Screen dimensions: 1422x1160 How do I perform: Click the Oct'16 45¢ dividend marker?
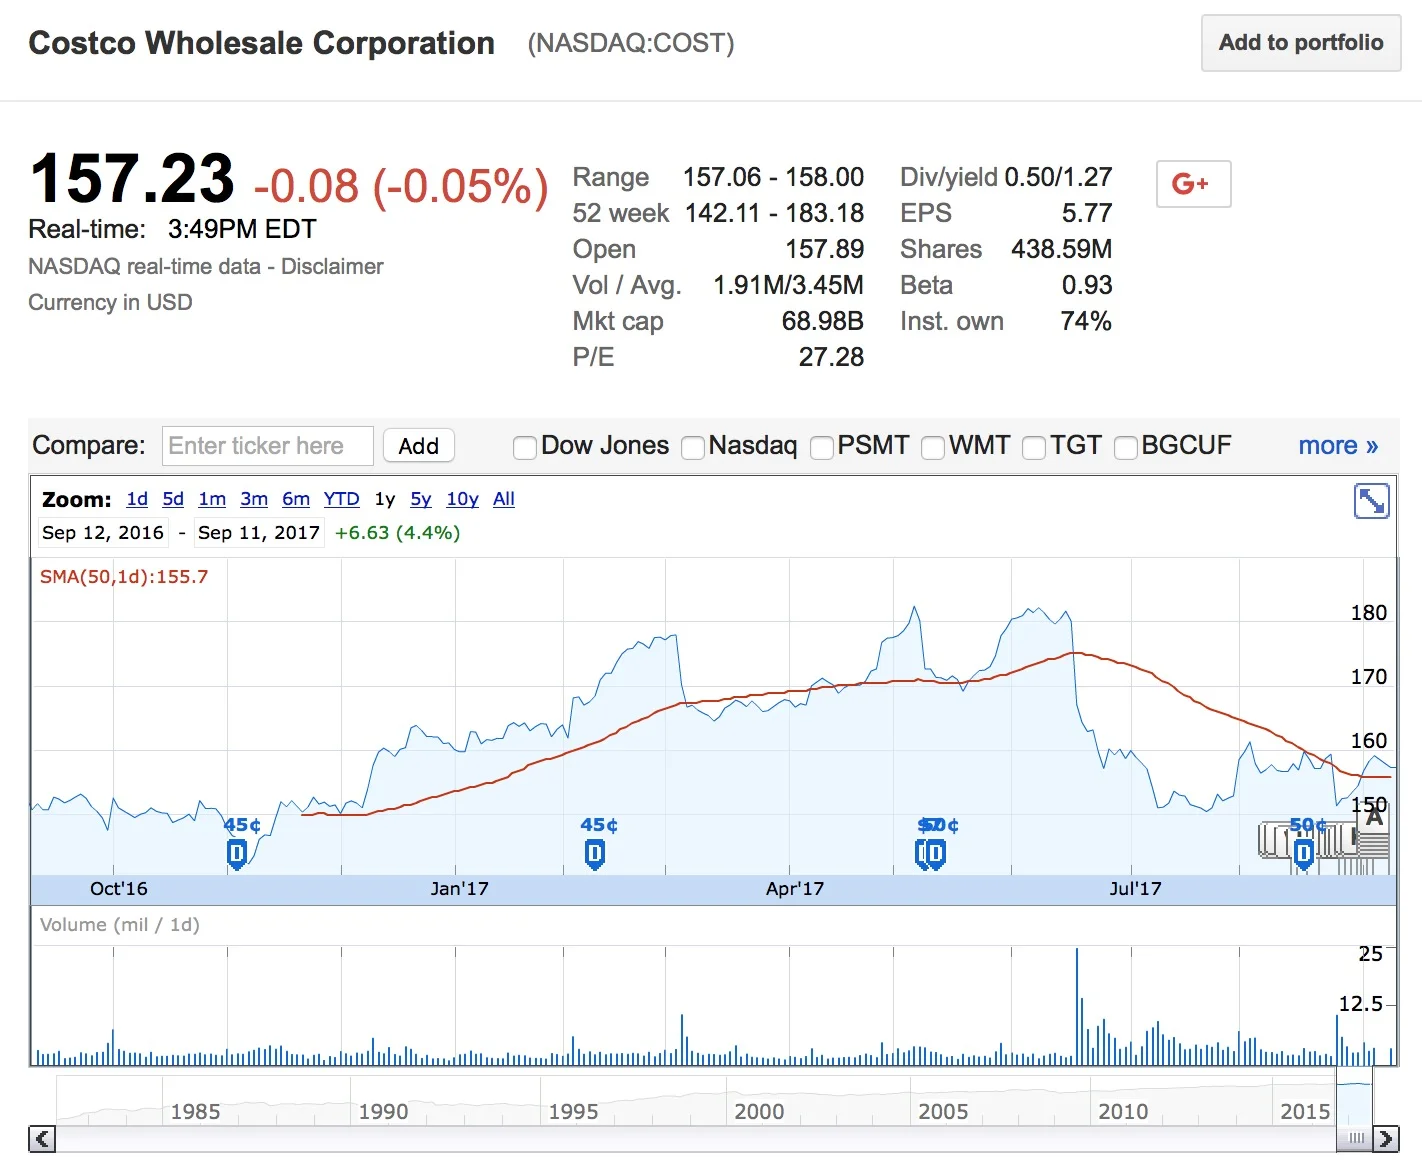click(x=237, y=853)
